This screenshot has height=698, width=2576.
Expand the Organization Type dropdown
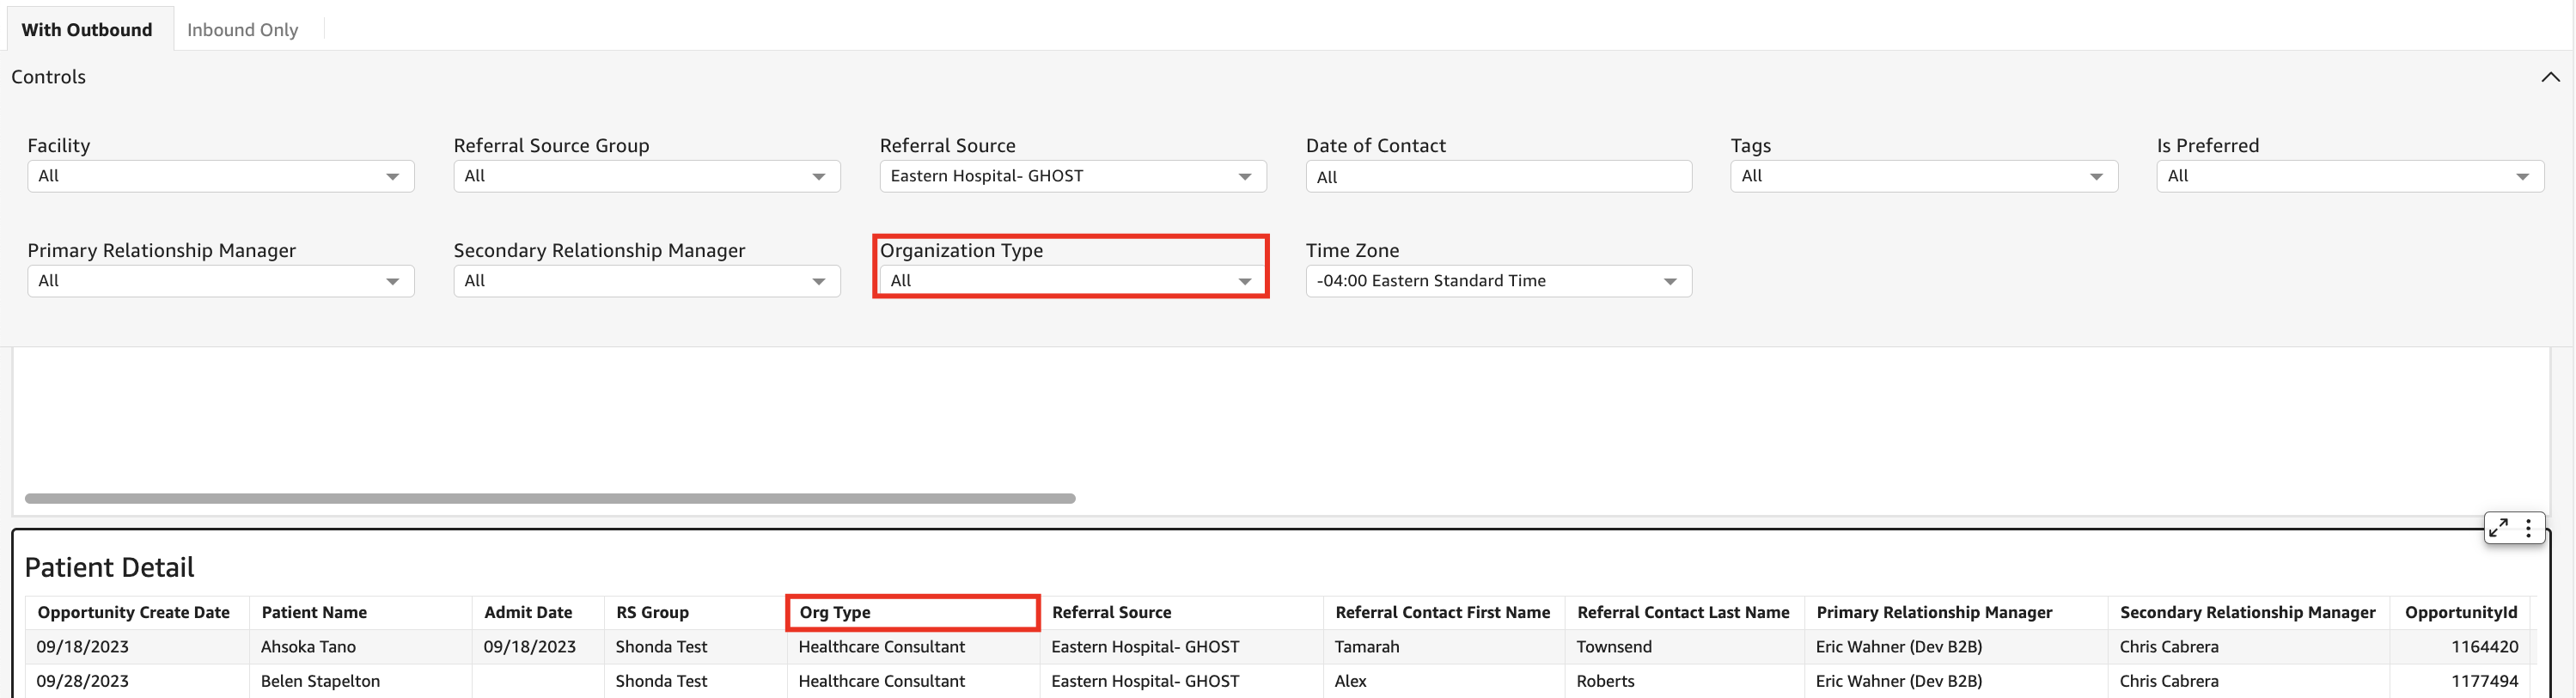pyautogui.click(x=1072, y=281)
